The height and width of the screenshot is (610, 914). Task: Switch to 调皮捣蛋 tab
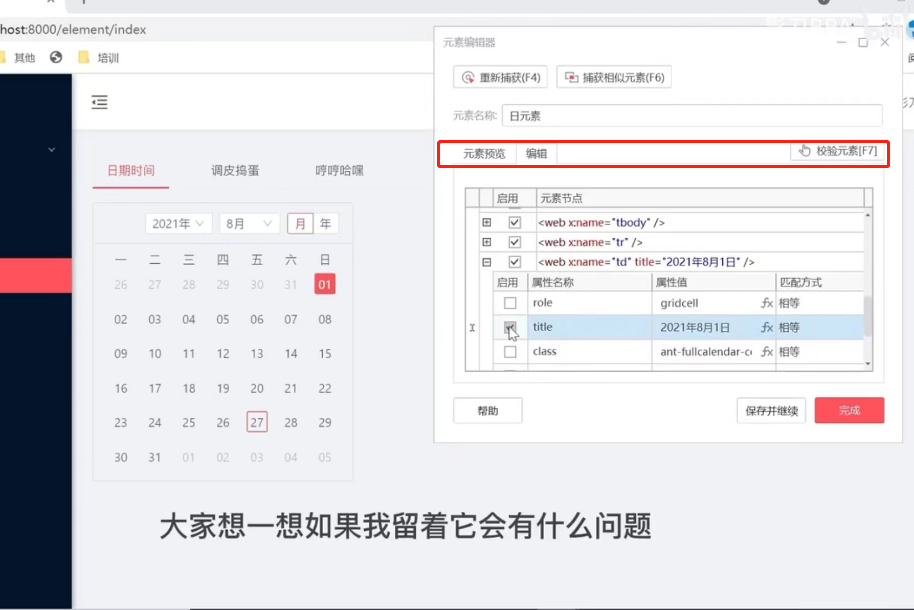235,170
